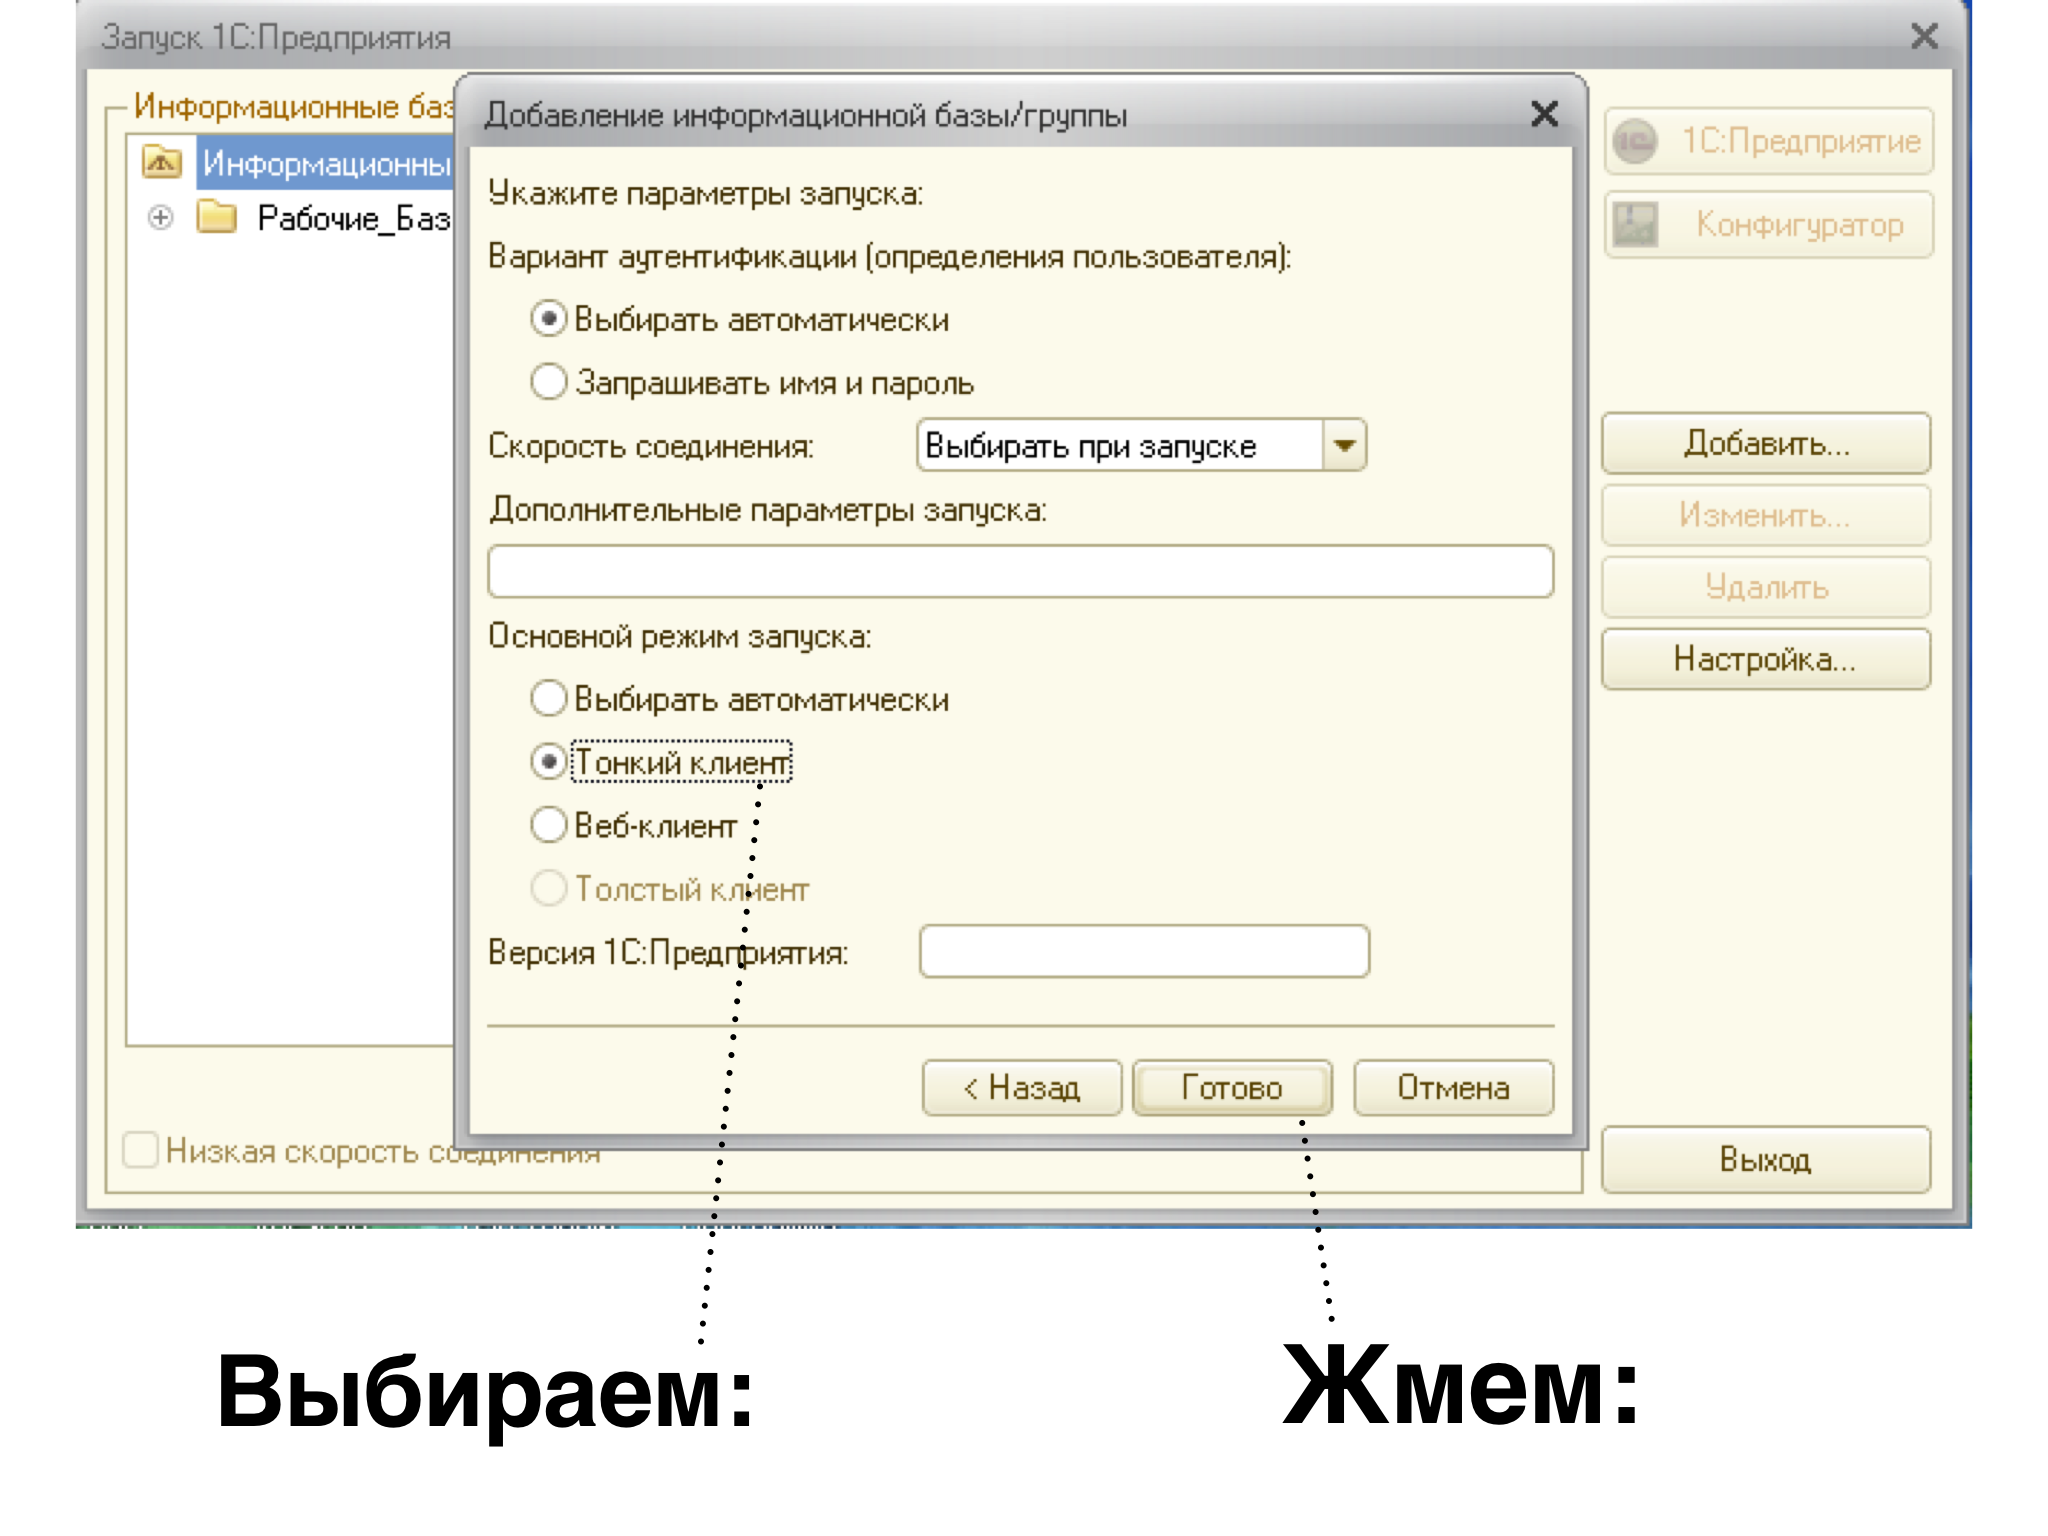Click the 'Дополнительные параметры запуска' input field

click(x=1020, y=572)
